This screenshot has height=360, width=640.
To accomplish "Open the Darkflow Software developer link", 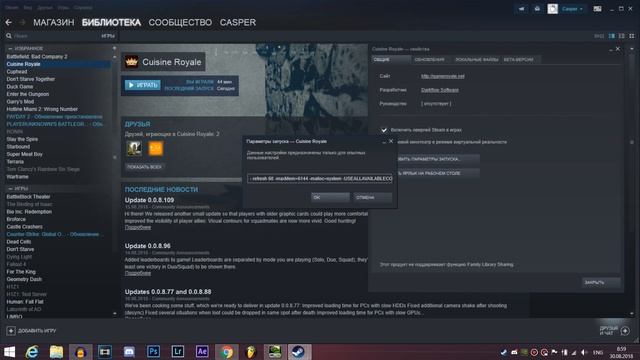I will [440, 90].
